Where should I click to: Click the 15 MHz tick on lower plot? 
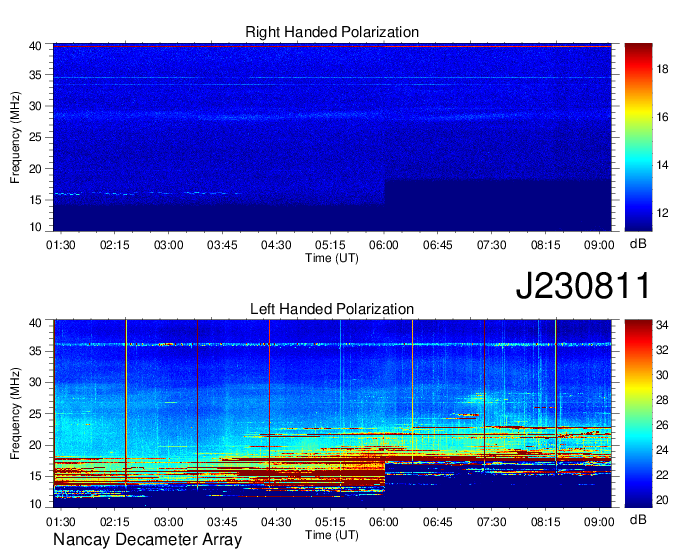35,476
